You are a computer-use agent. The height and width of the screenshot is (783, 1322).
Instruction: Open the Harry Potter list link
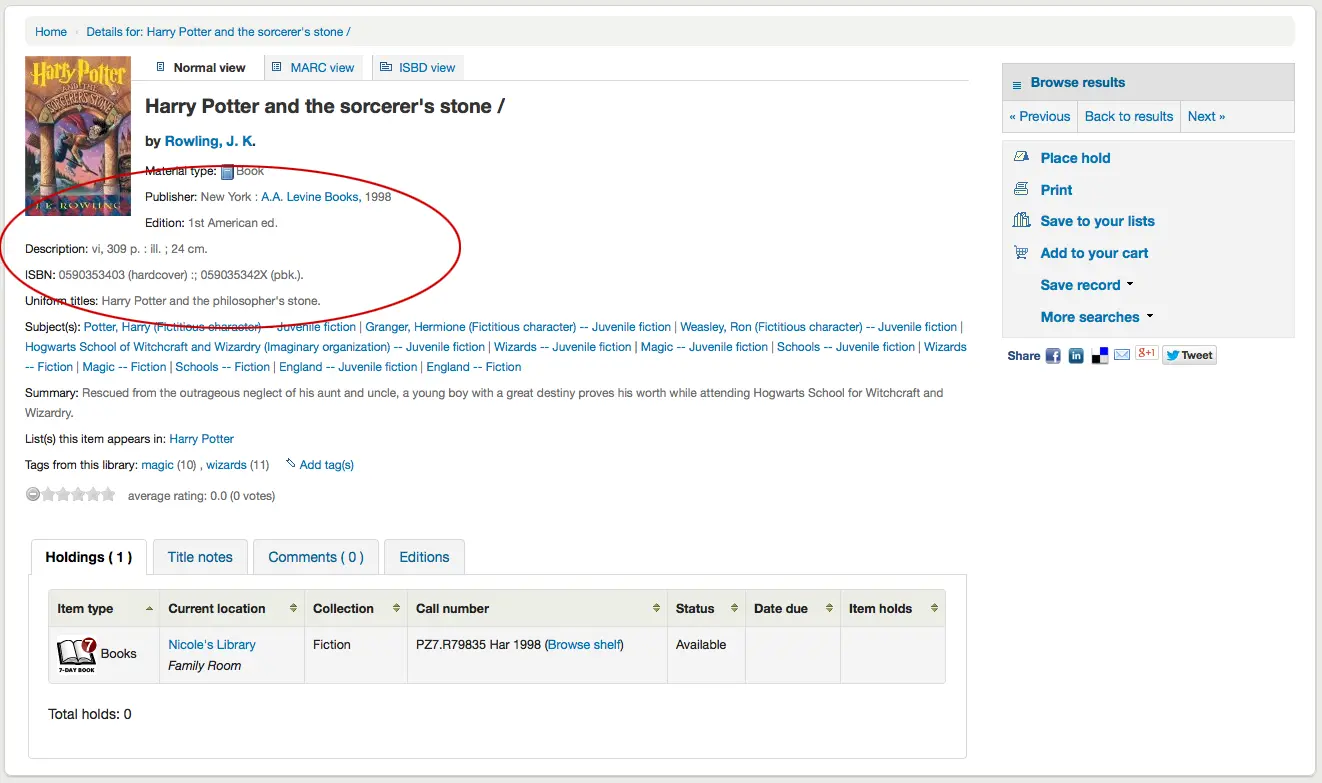point(202,439)
